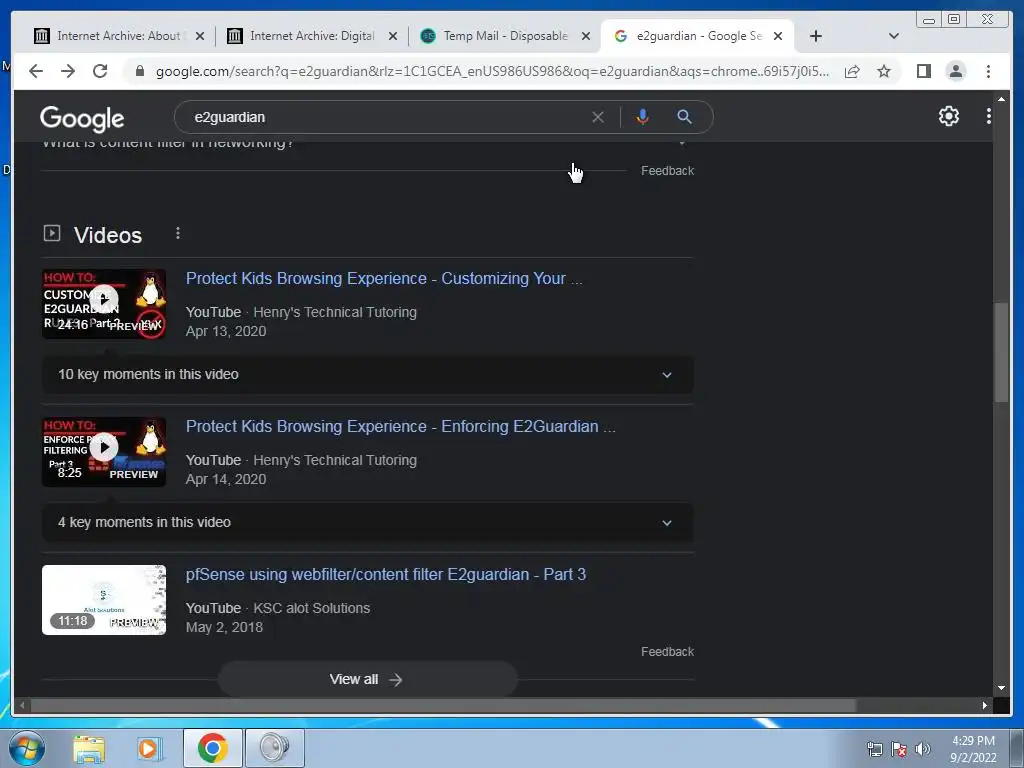Open Windows Explorer from the taskbar
This screenshot has height=768, width=1024.
click(x=89, y=749)
